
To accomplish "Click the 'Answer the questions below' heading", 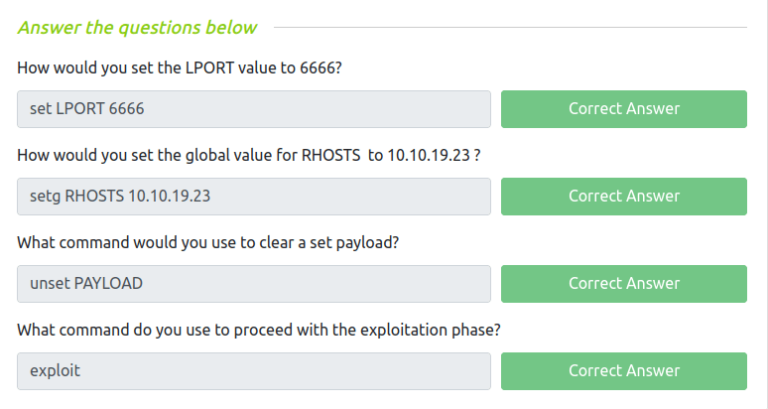I will pyautogui.click(x=137, y=28).
